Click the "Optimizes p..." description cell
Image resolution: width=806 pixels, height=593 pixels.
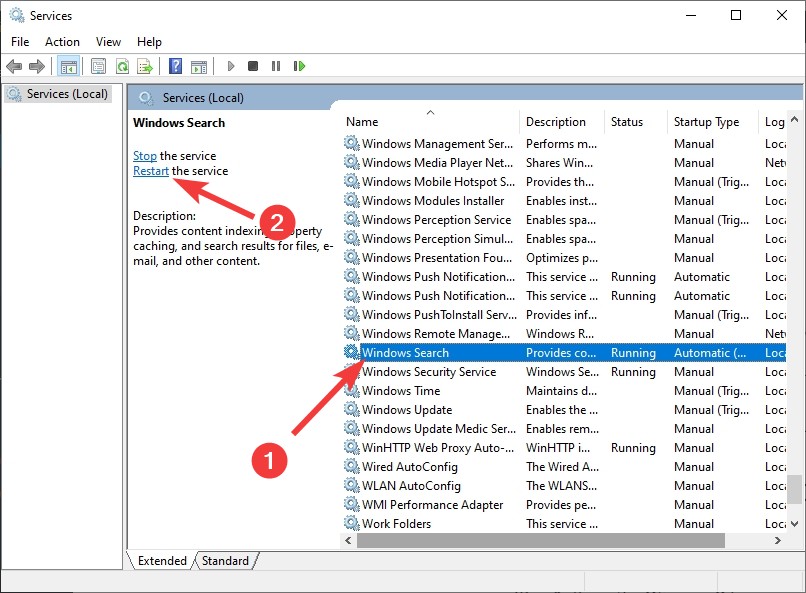coord(562,258)
